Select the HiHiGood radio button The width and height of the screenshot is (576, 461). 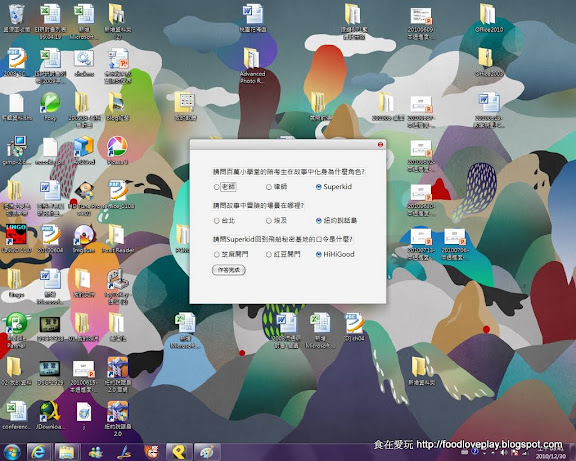(335, 254)
